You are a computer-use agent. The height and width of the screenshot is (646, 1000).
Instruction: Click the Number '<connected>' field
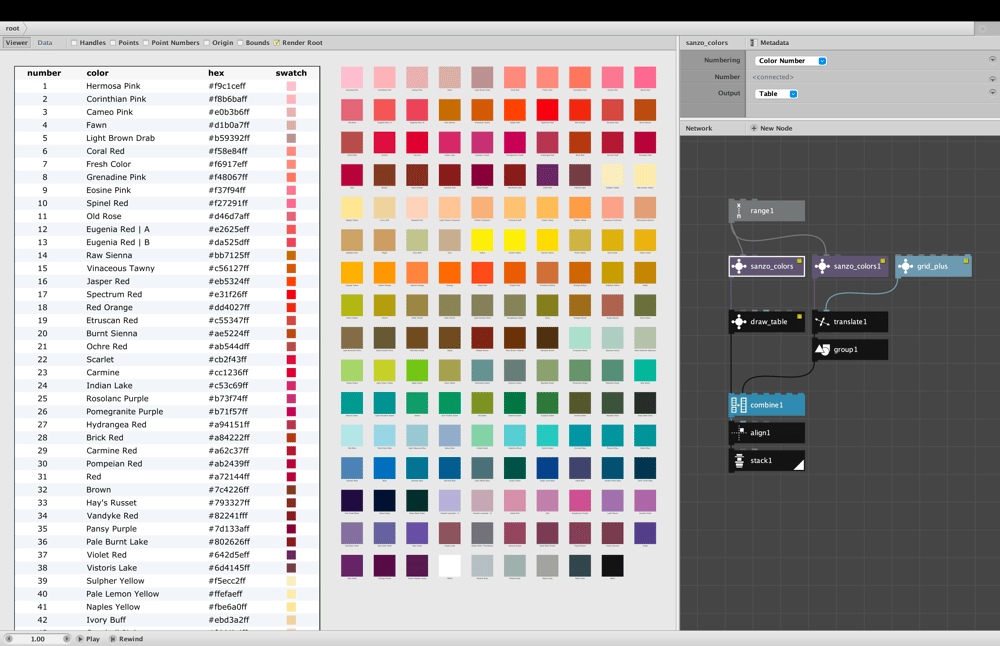(773, 77)
